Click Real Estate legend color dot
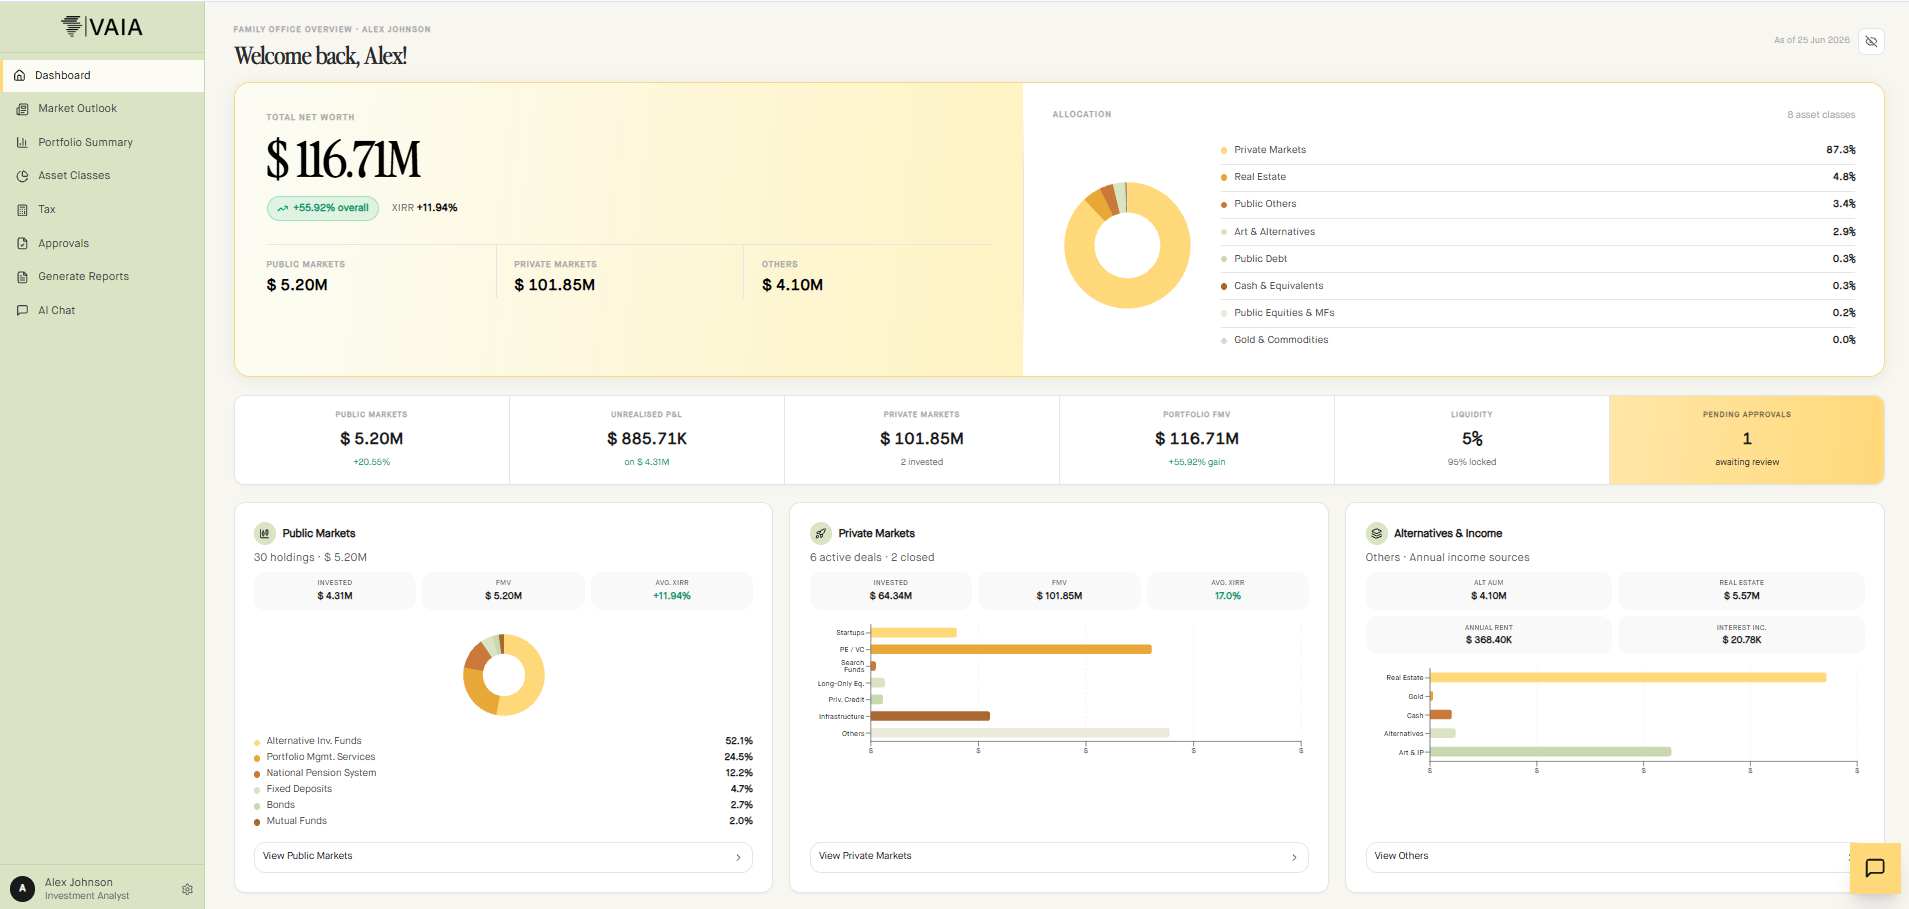Image resolution: width=1909 pixels, height=909 pixels. (1224, 177)
